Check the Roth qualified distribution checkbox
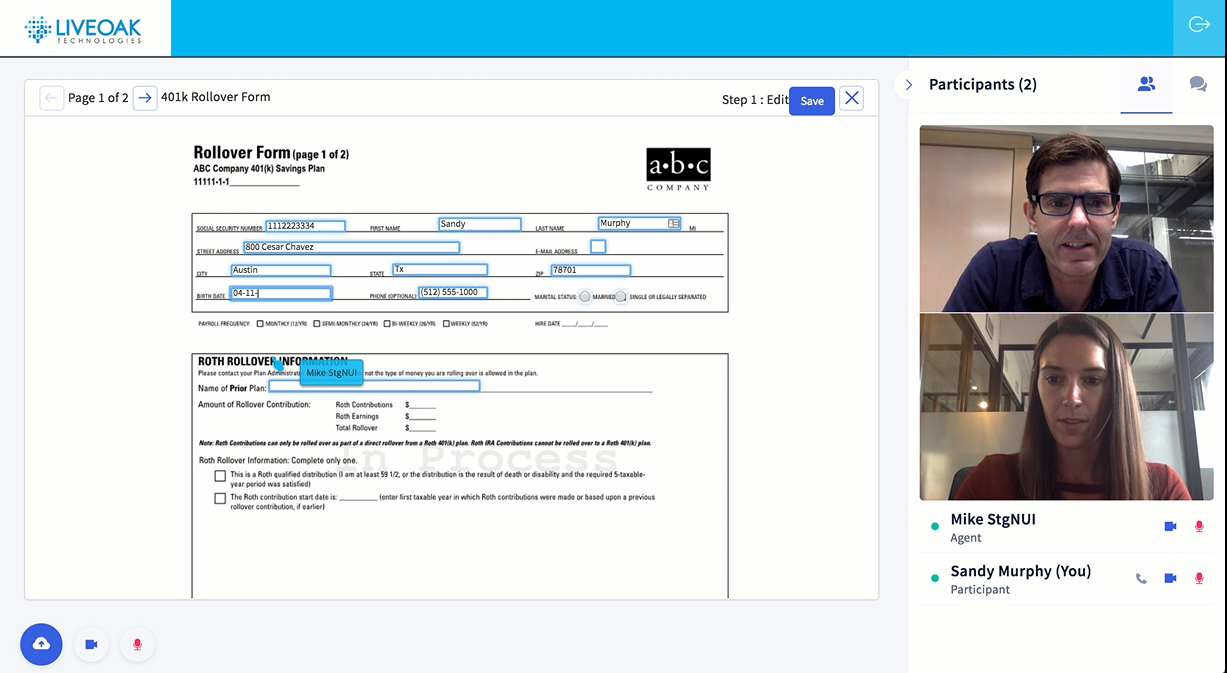 pyautogui.click(x=220, y=477)
